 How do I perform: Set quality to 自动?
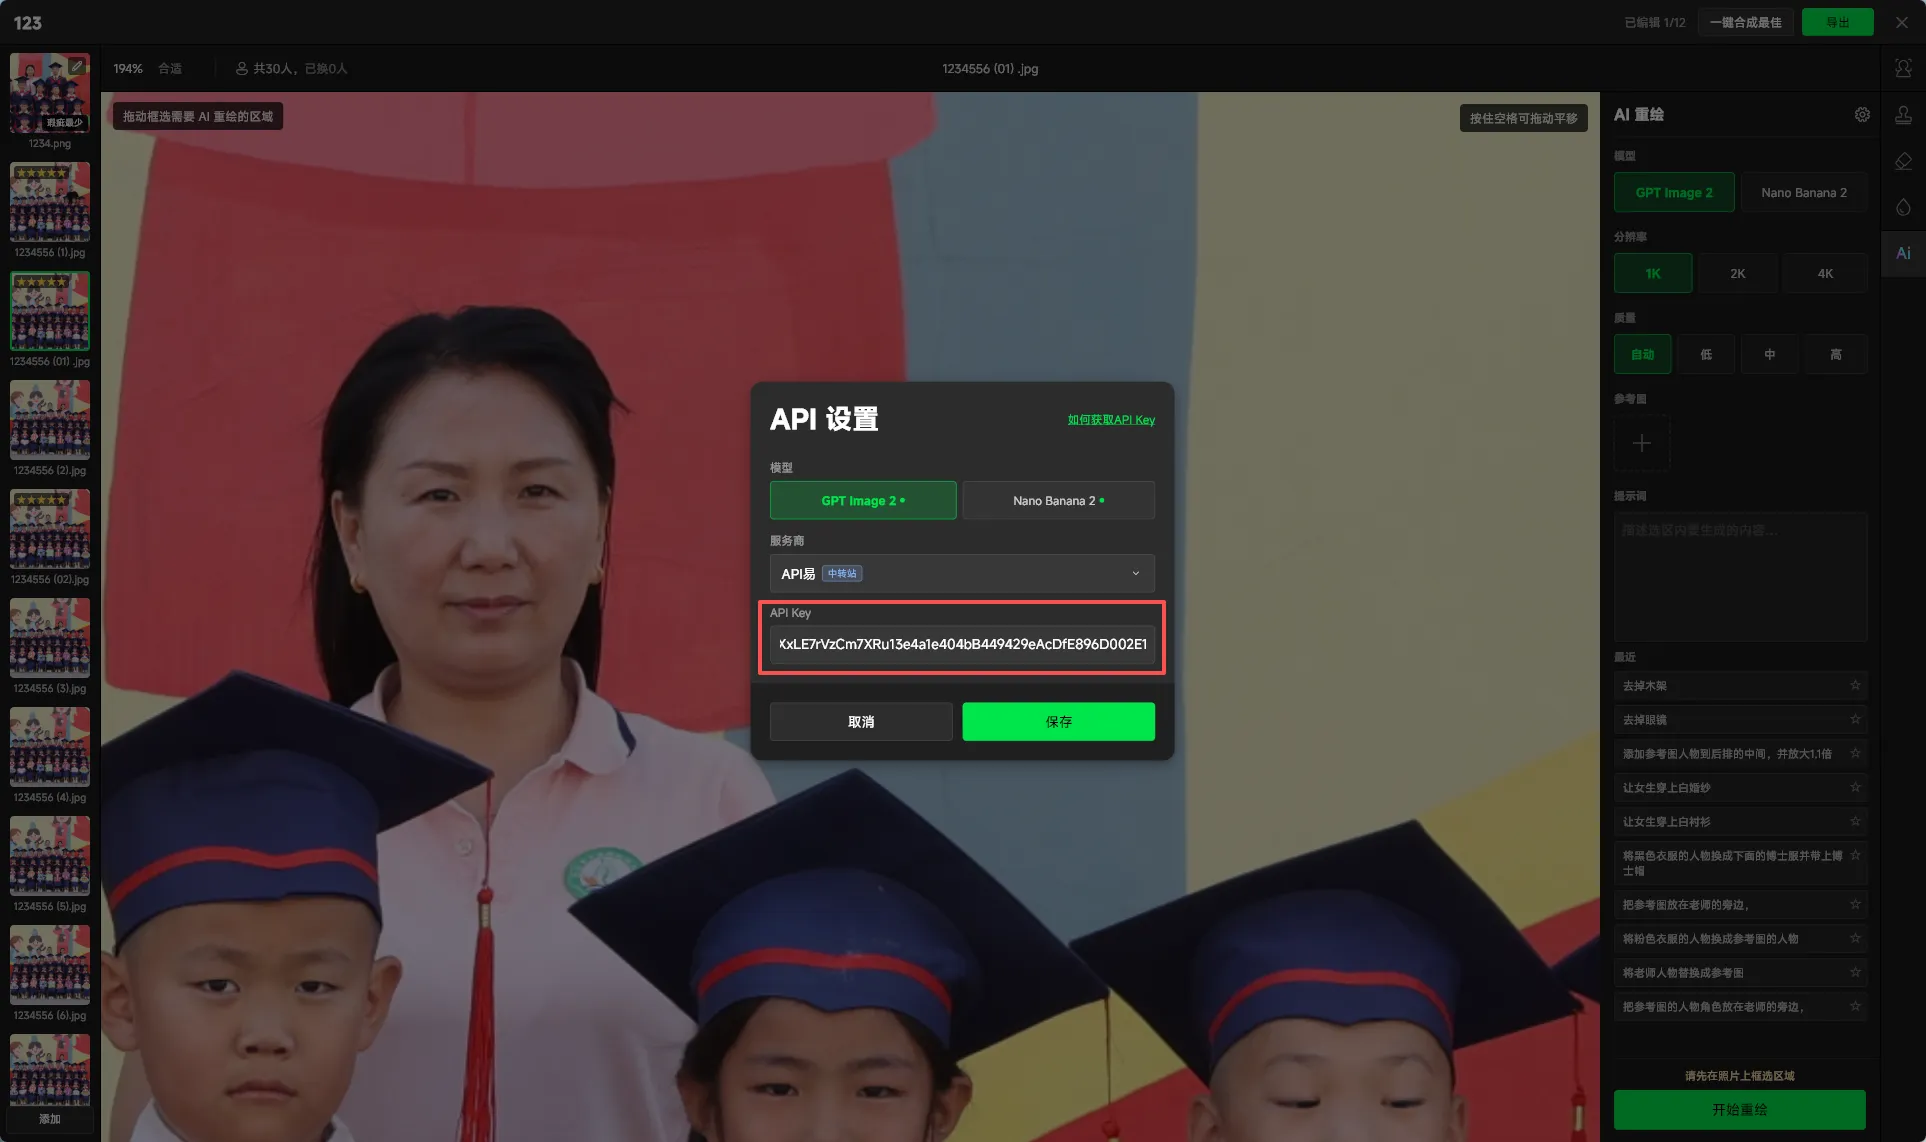[1642, 354]
